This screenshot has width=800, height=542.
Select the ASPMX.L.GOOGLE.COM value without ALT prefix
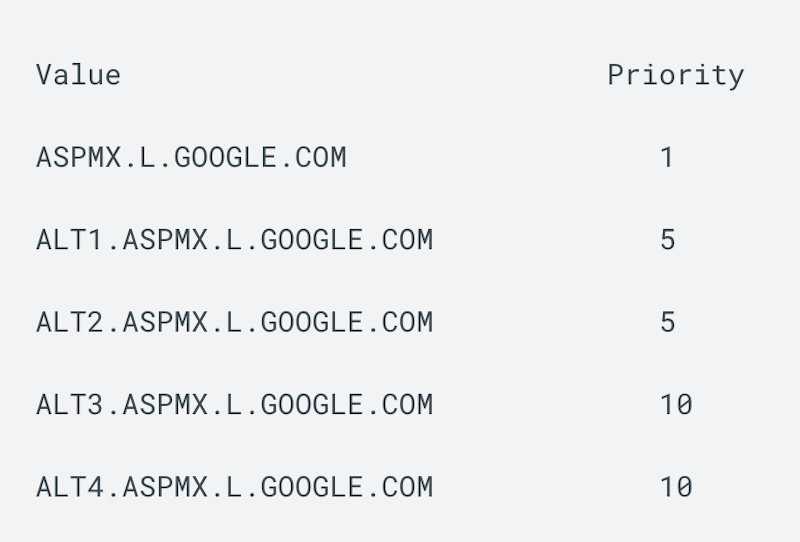191,157
